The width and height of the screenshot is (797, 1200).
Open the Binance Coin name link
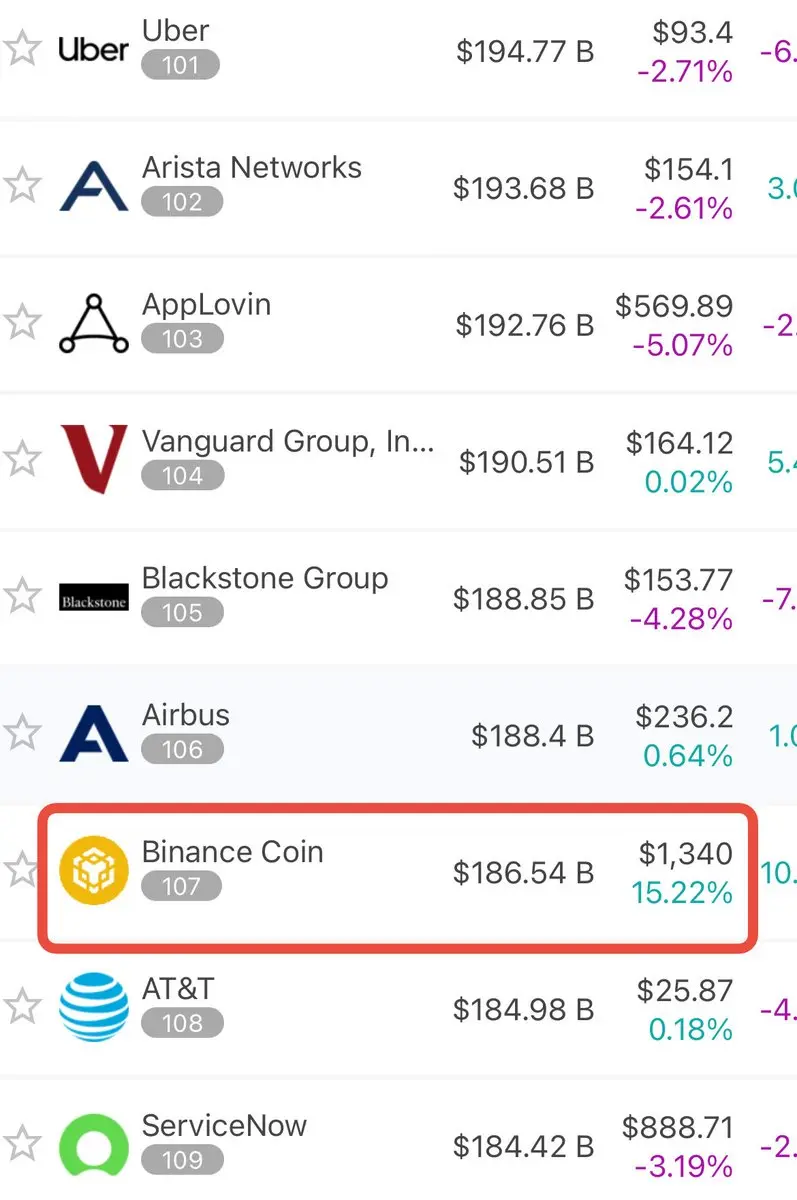[232, 852]
